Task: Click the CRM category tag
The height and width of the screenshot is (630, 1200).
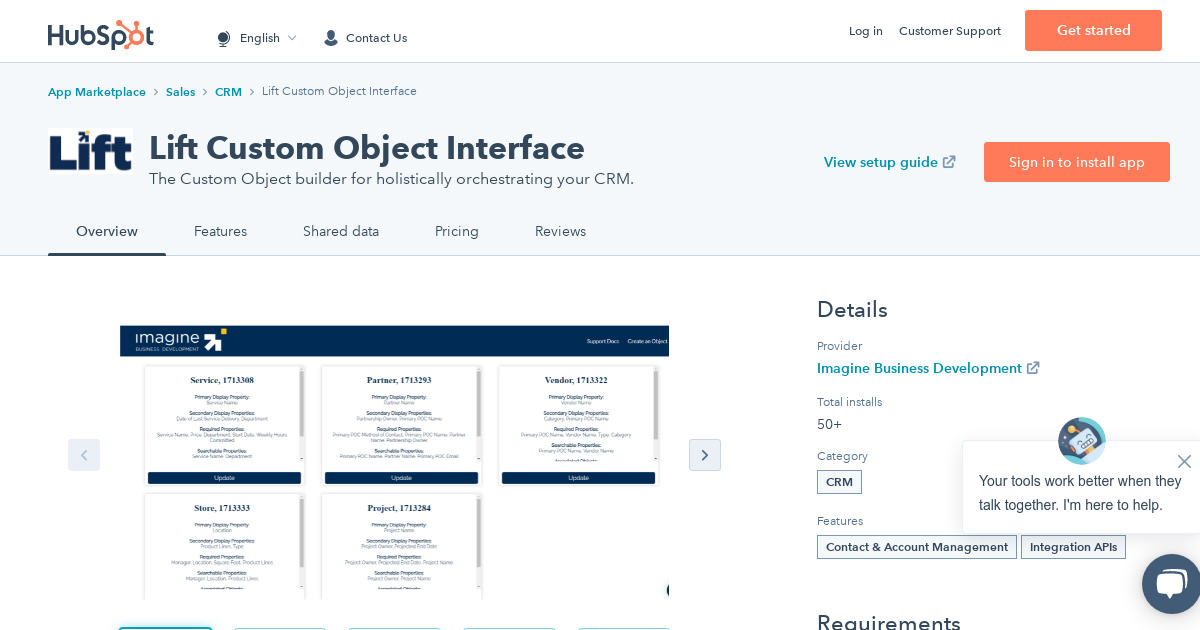Action: pos(839,482)
